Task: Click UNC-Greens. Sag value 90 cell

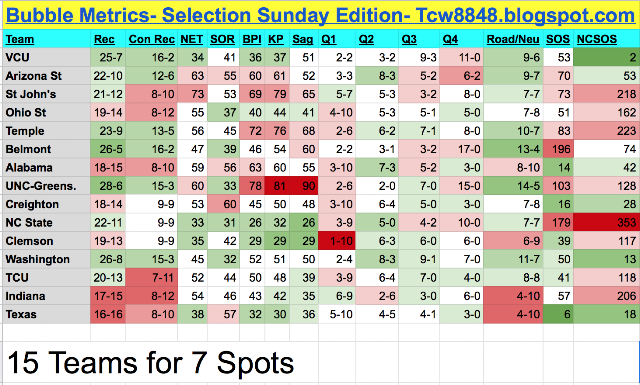Action: coord(304,186)
